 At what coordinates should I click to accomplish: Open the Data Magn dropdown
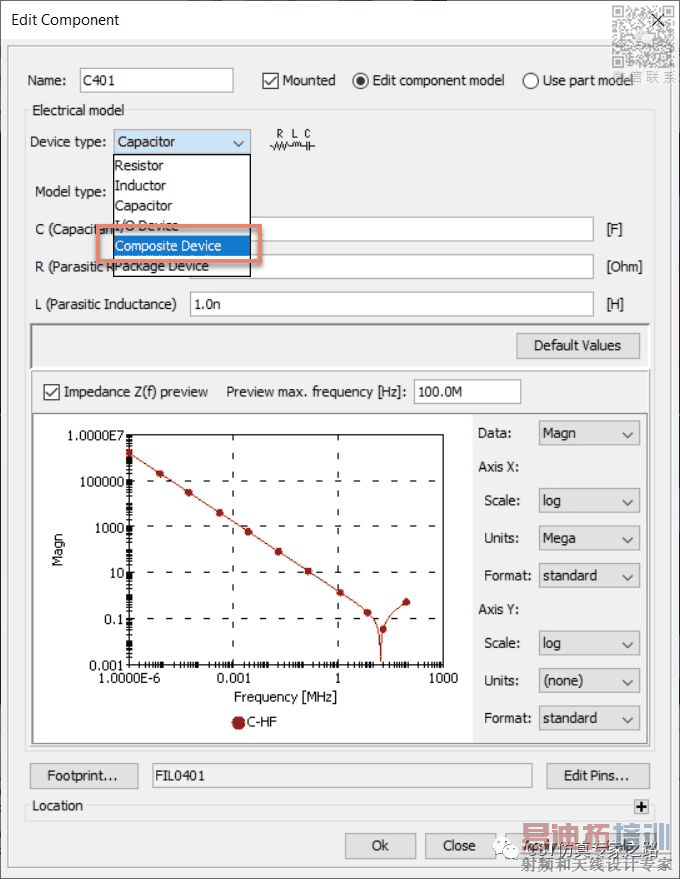tap(589, 433)
